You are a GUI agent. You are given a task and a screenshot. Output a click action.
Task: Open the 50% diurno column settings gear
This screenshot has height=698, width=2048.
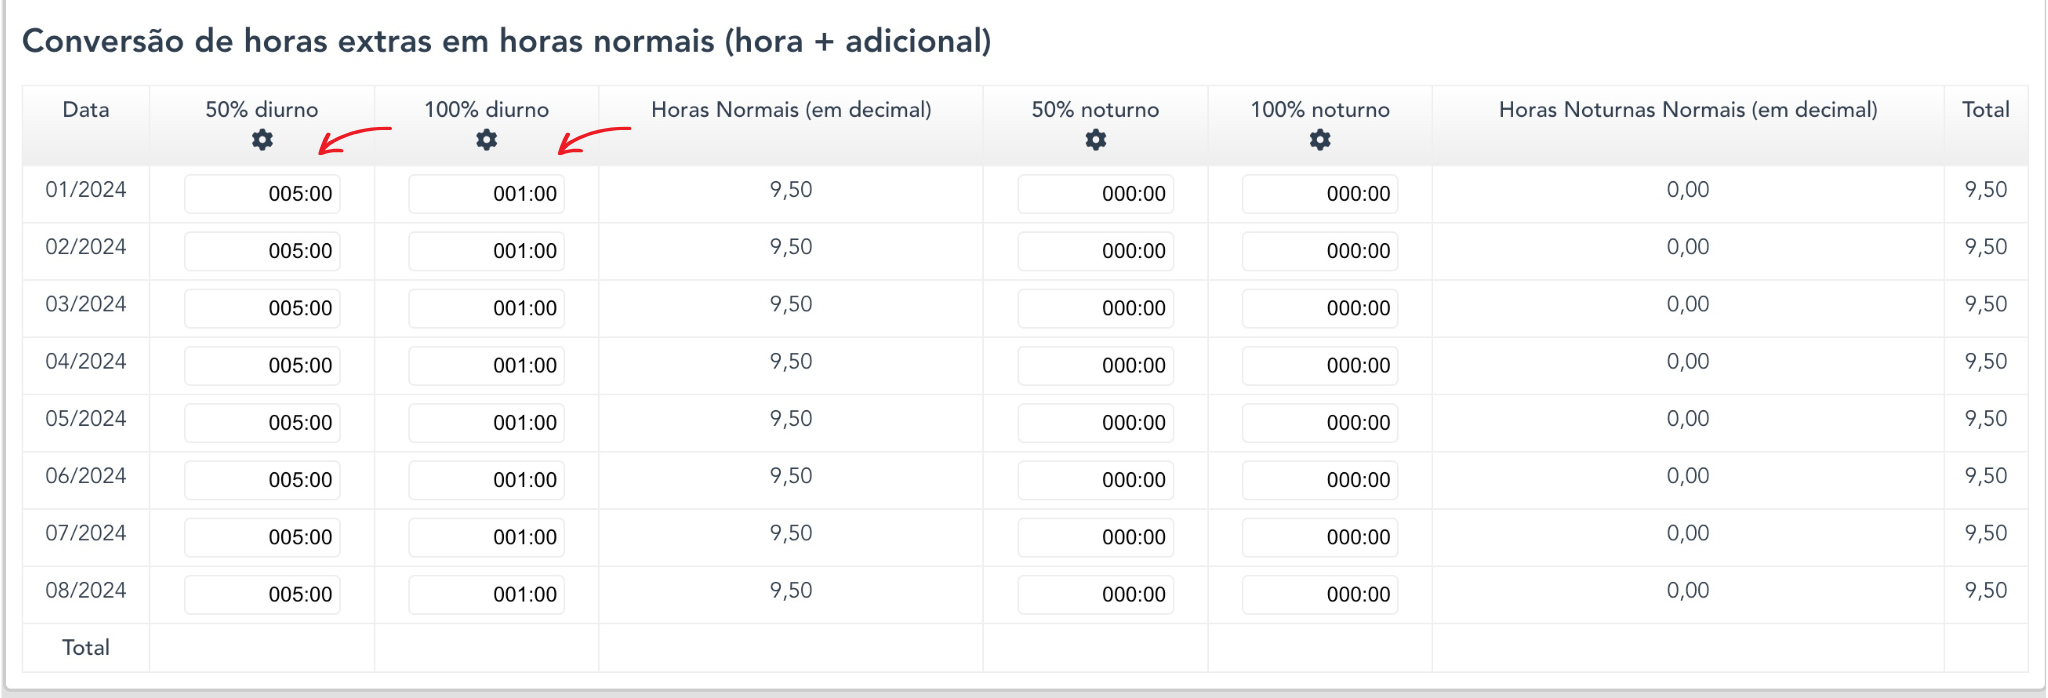pyautogui.click(x=262, y=140)
